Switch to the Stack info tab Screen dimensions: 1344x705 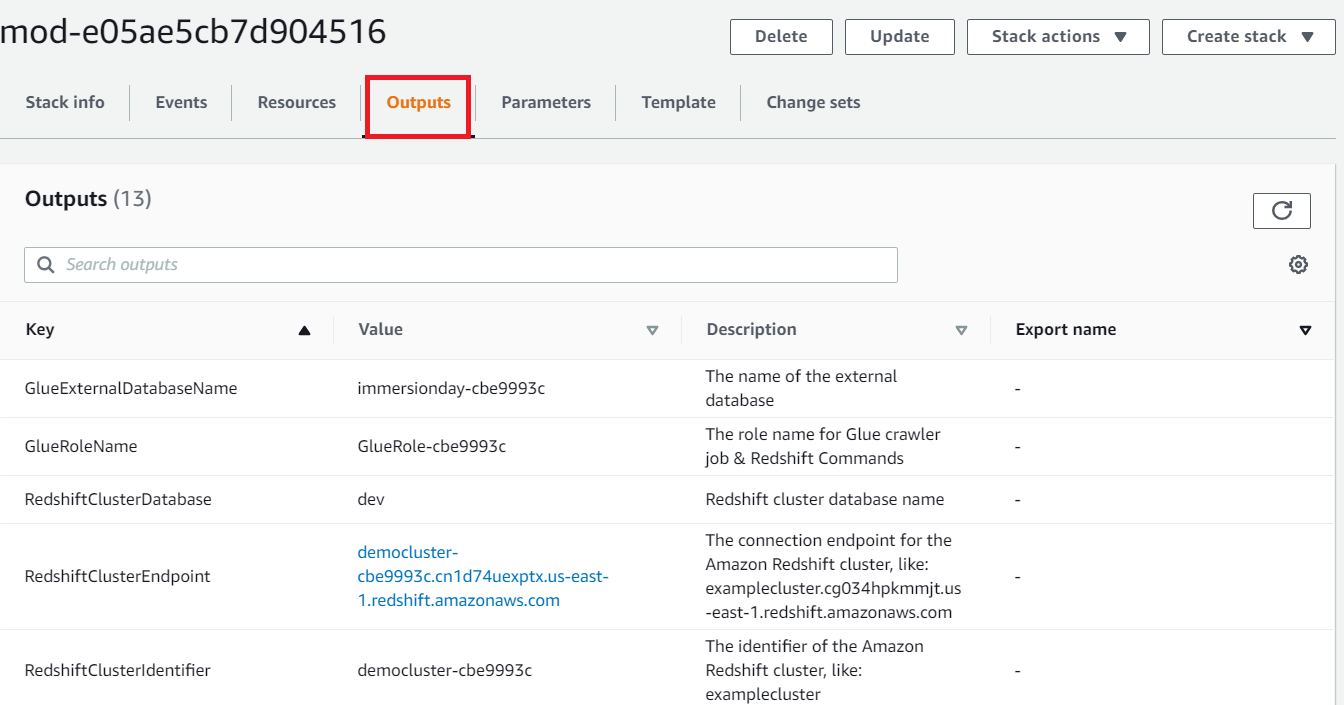(x=65, y=102)
